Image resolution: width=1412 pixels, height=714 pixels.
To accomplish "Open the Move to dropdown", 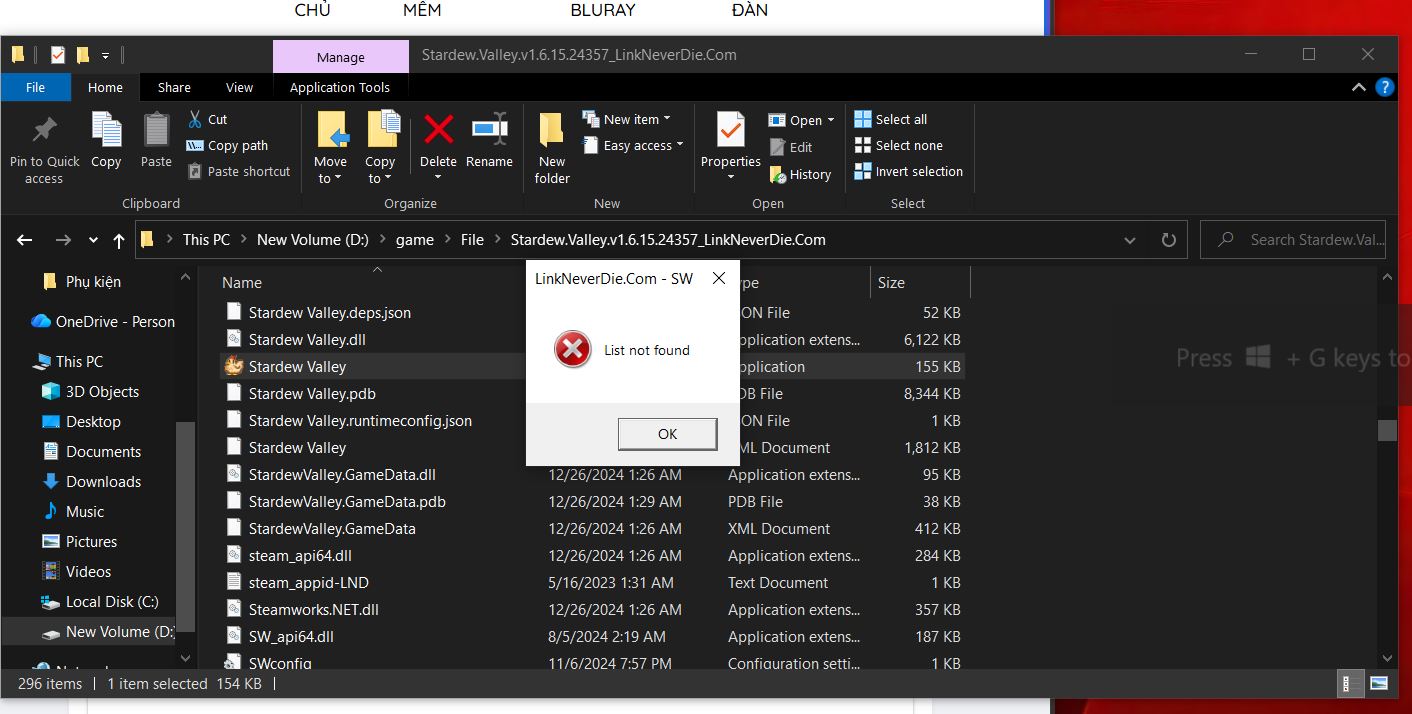I will (x=330, y=149).
